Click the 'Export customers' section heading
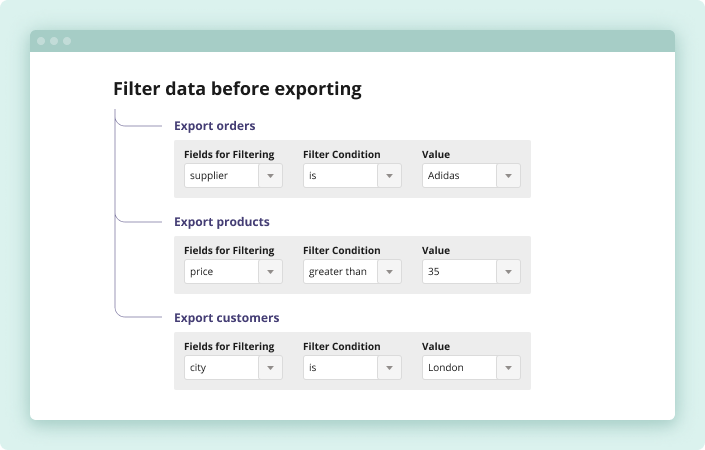 [x=226, y=318]
